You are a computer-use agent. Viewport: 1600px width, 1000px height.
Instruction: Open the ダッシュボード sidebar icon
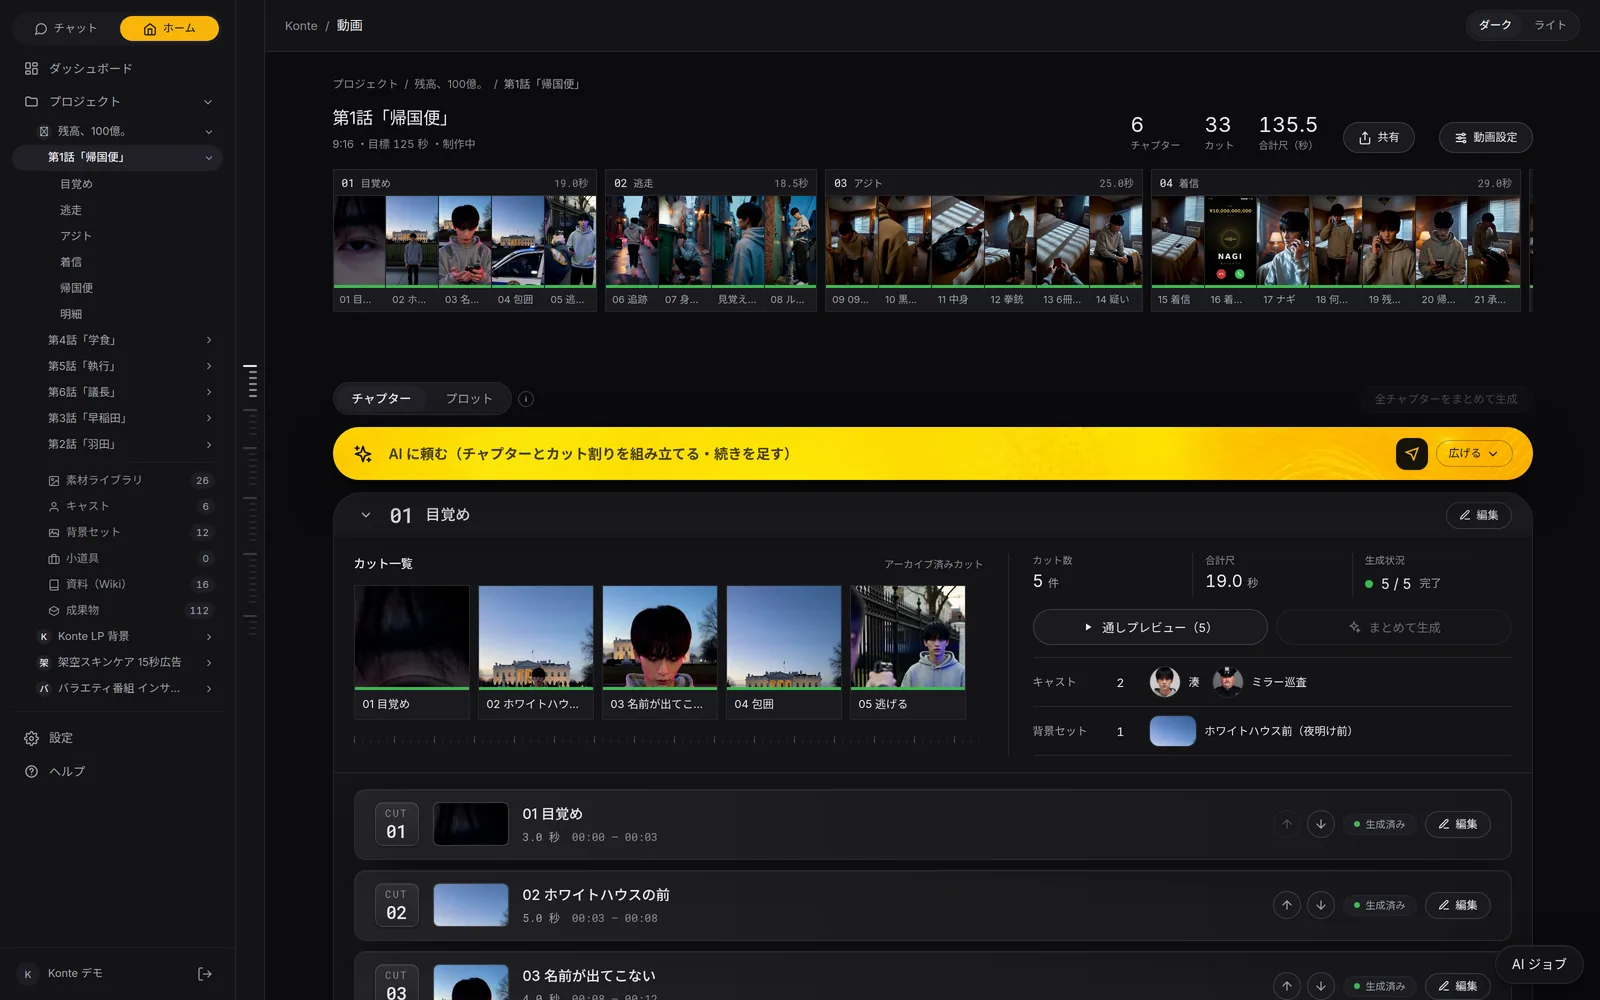click(31, 69)
